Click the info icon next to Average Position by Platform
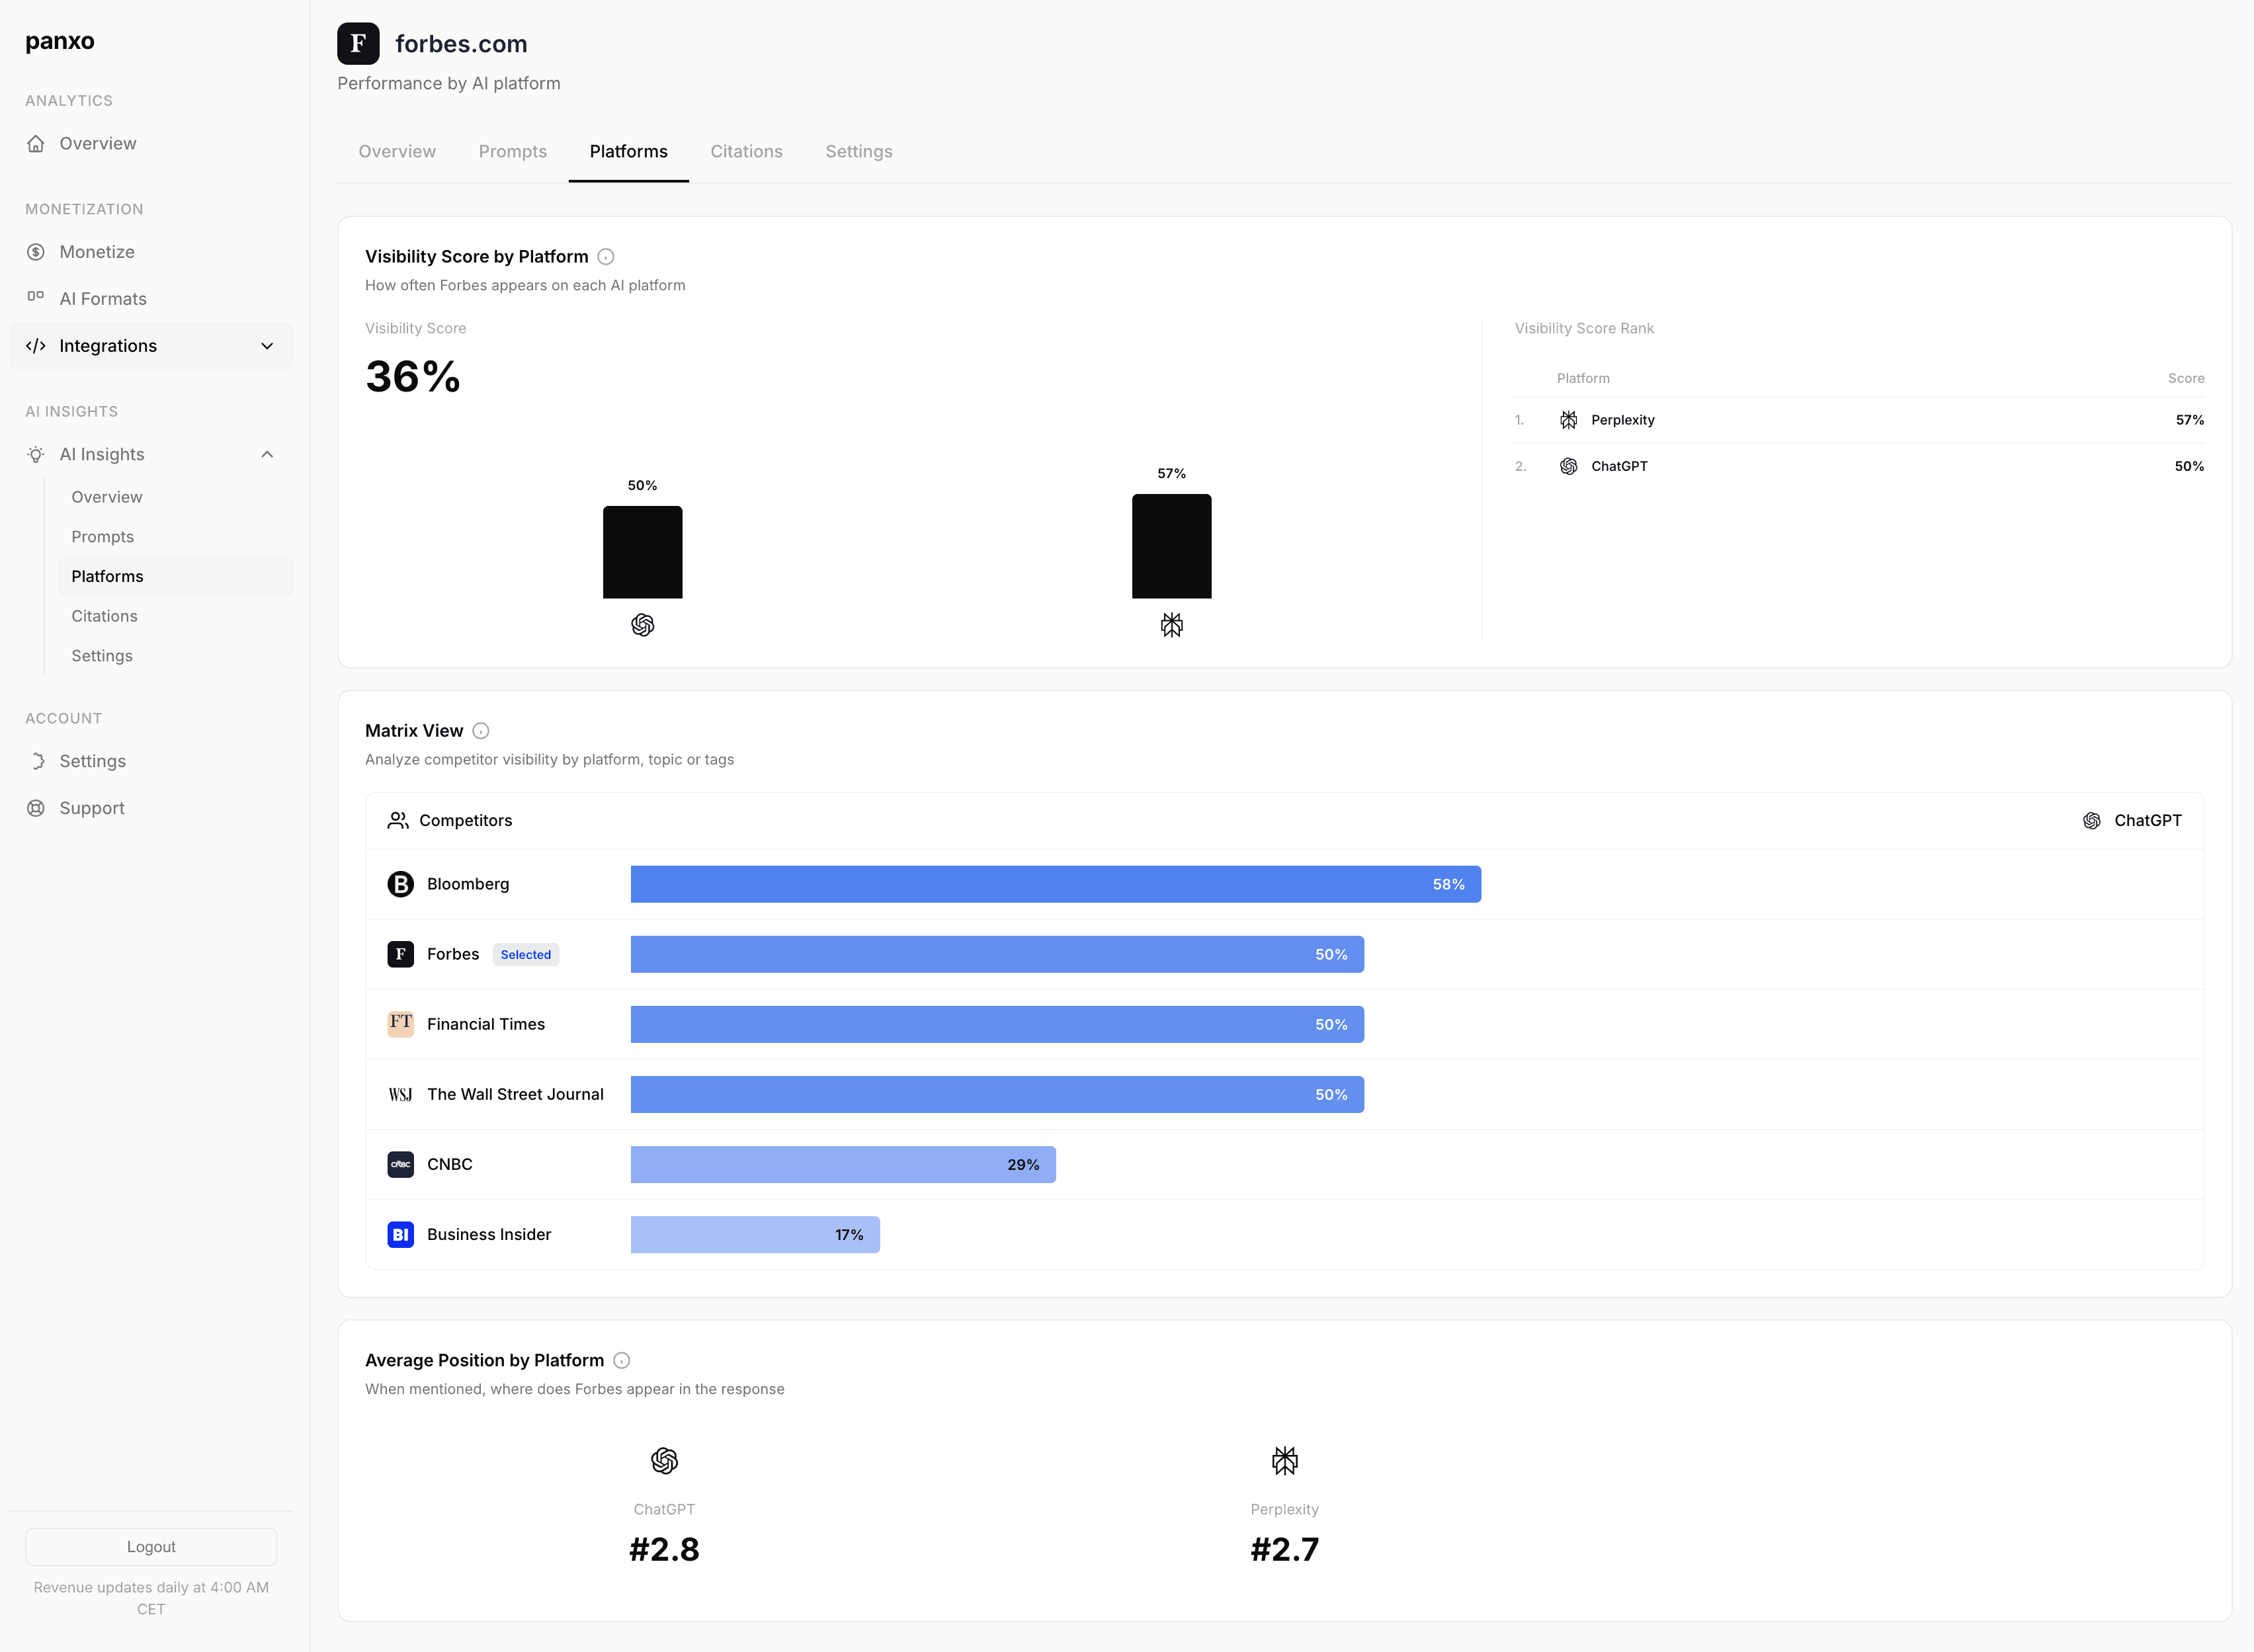This screenshot has height=1652, width=2254. tap(622, 1360)
